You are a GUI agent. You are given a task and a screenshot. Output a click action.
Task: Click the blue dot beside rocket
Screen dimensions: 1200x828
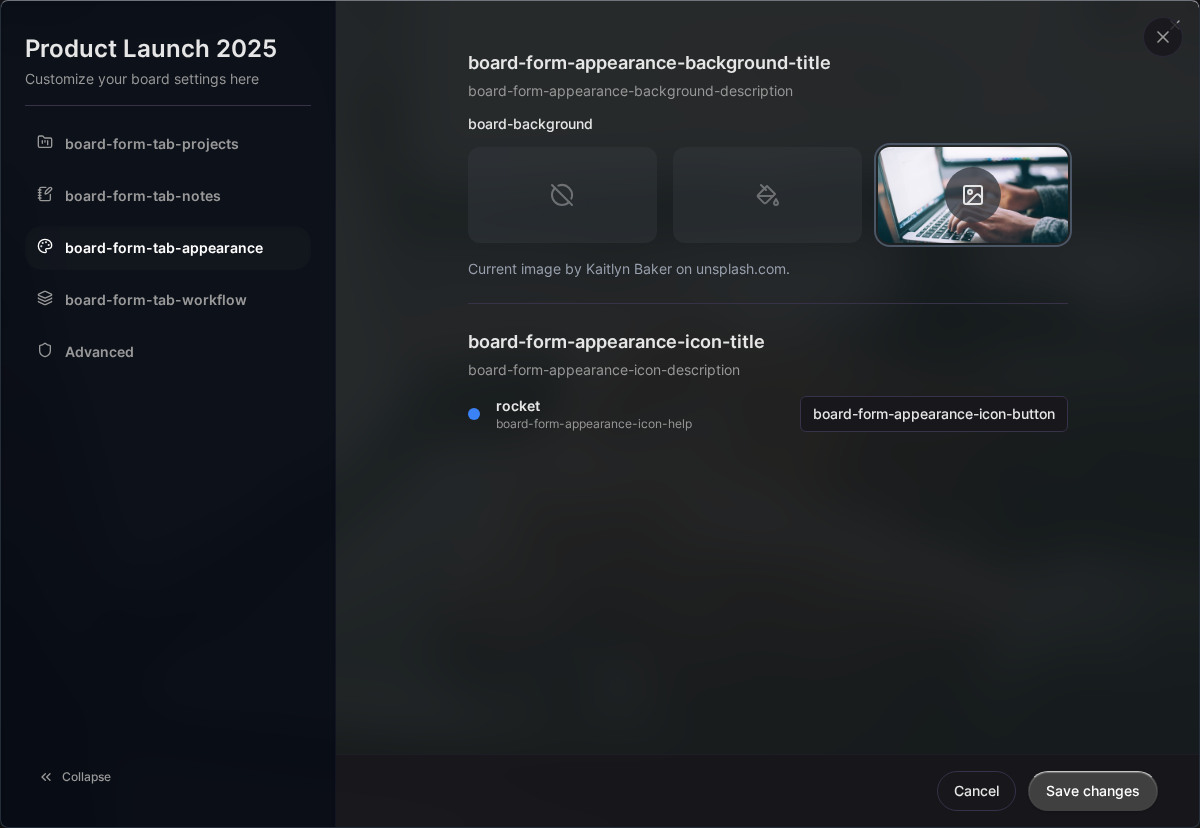[x=474, y=414]
